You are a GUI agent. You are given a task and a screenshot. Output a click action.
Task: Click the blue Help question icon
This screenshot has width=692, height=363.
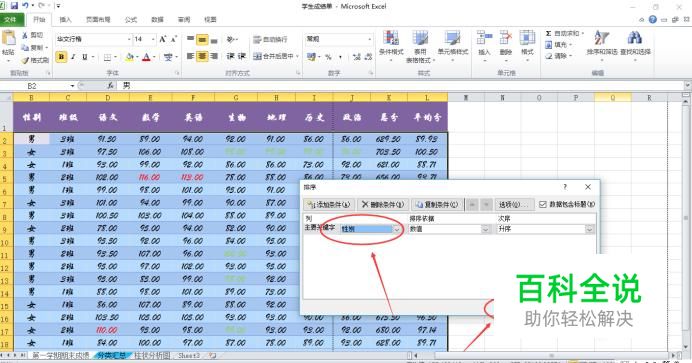(653, 19)
